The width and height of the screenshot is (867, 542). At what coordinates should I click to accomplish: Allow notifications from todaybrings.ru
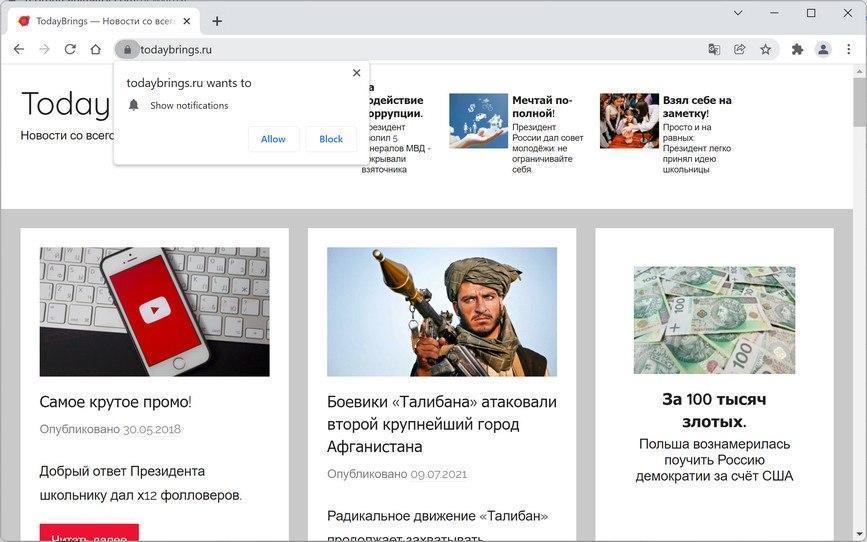click(x=273, y=139)
